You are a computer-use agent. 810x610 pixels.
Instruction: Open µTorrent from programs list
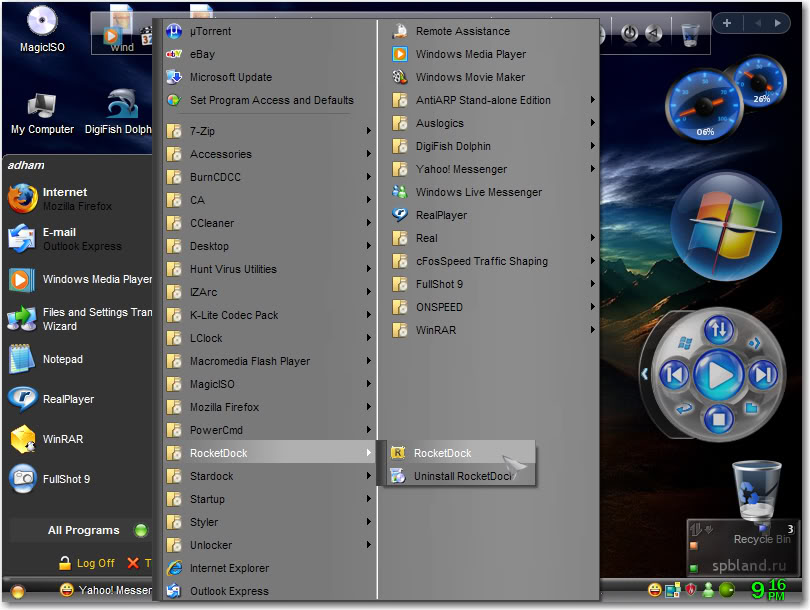(x=210, y=31)
